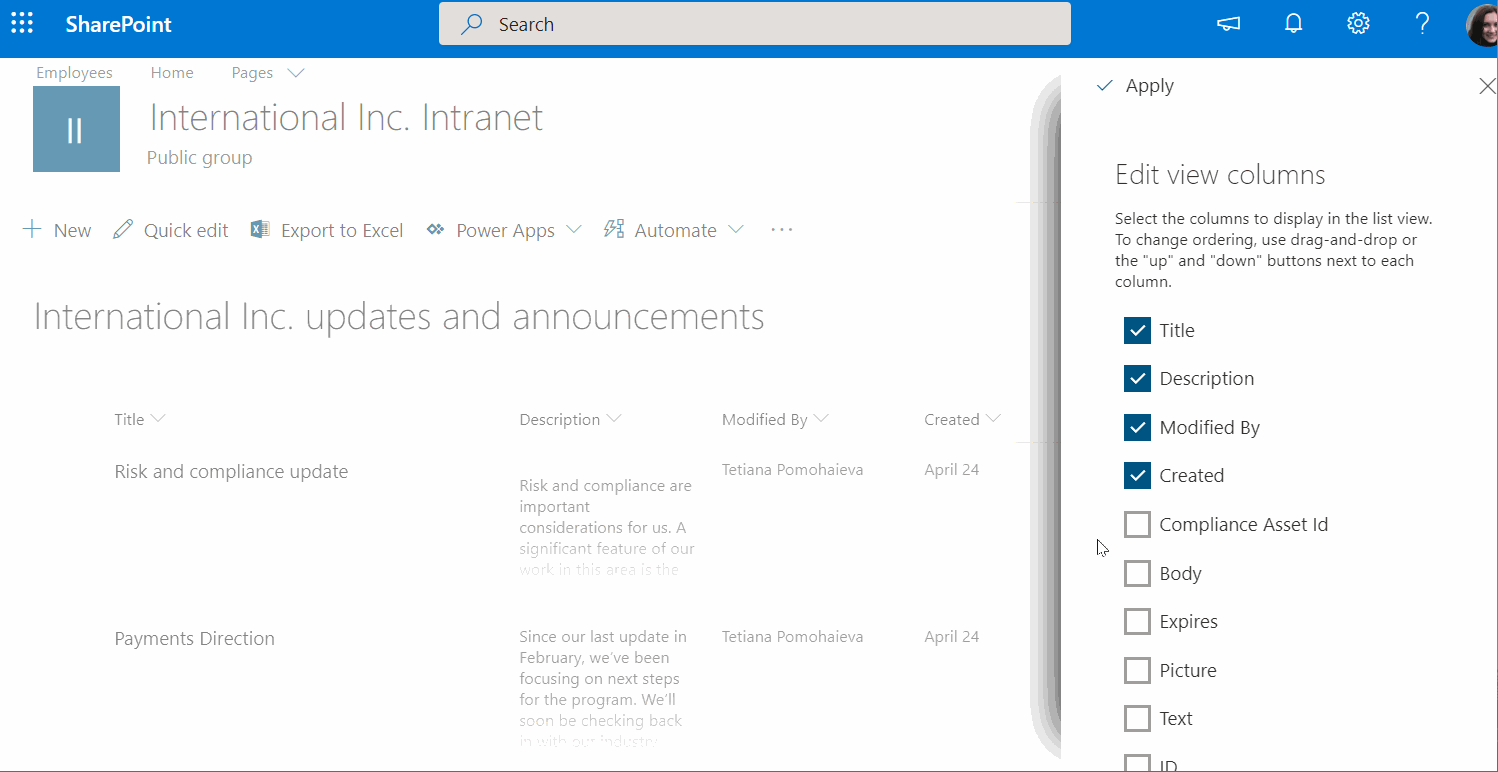Image resolution: width=1498 pixels, height=772 pixels.
Task: Open the Created column sort dropdown
Action: pyautogui.click(x=994, y=419)
